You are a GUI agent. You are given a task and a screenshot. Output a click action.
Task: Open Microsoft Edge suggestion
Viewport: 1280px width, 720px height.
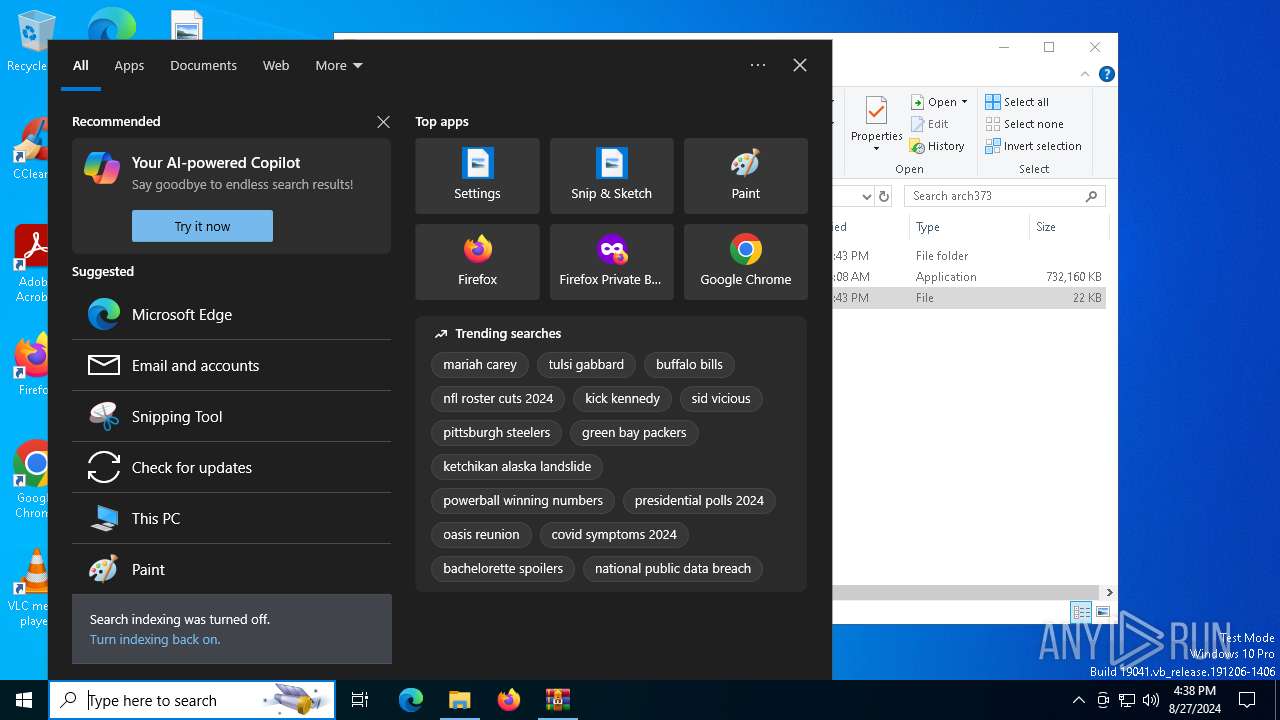[x=231, y=314]
